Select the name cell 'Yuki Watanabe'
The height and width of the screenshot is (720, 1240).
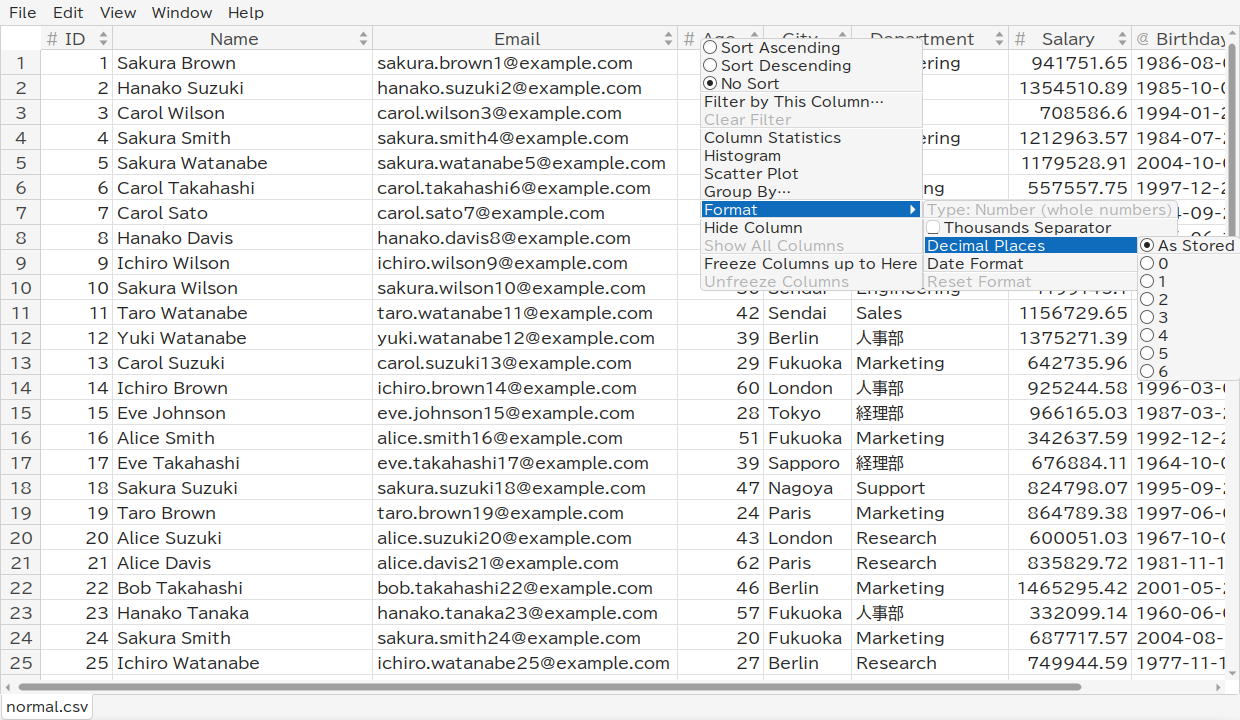243,338
